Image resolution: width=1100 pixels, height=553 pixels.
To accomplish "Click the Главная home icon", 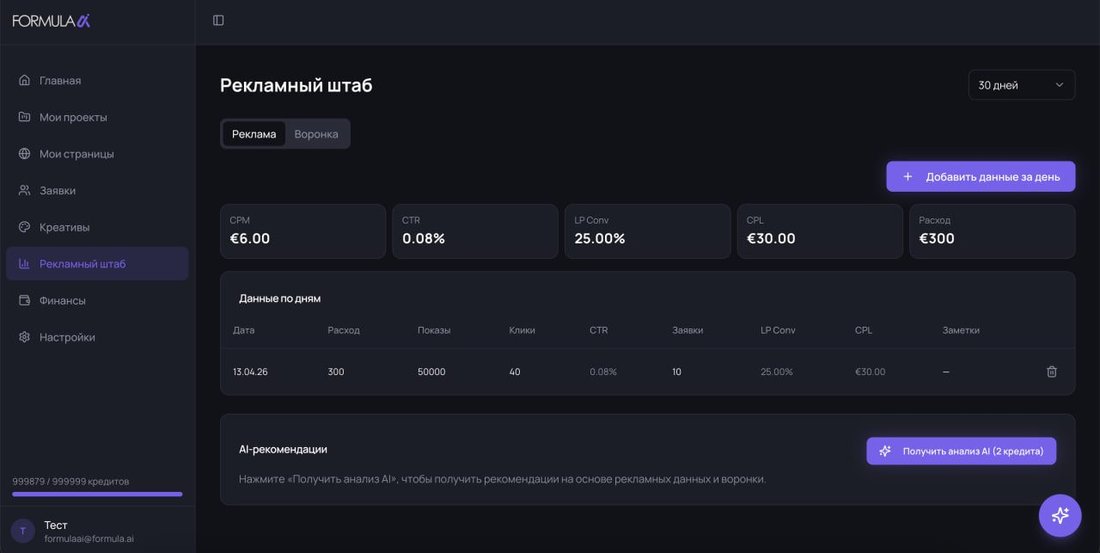I will coord(25,80).
